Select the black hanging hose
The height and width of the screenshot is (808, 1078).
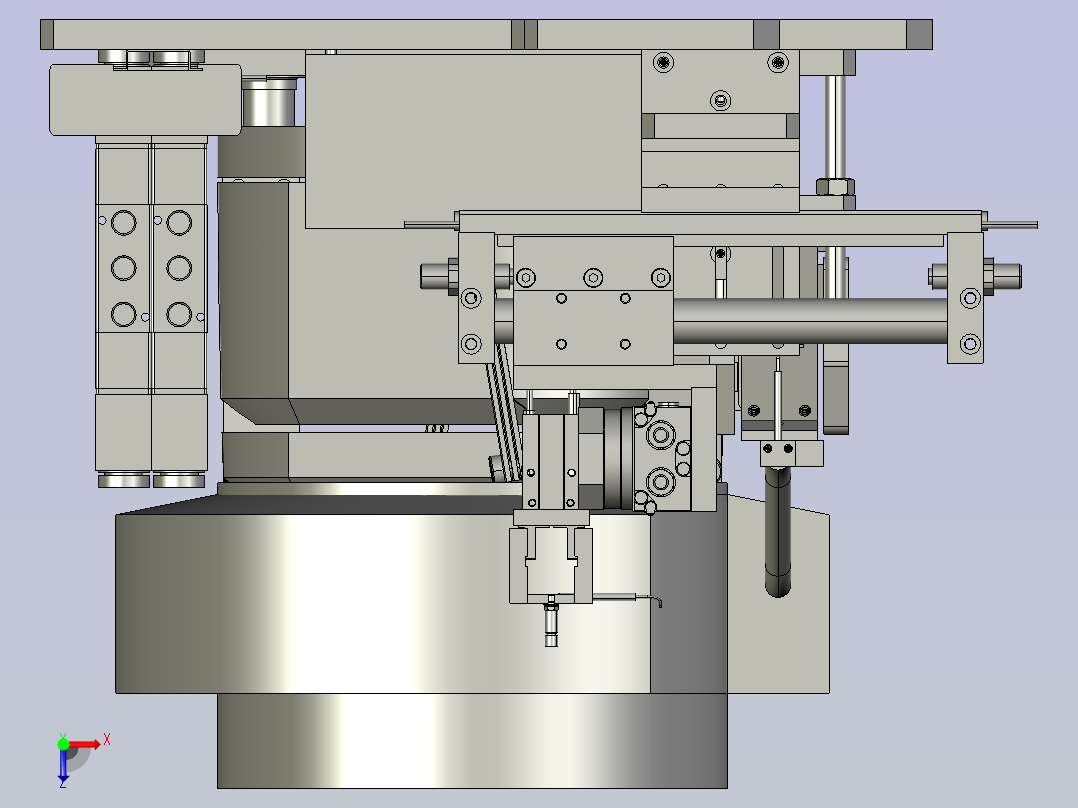778,532
